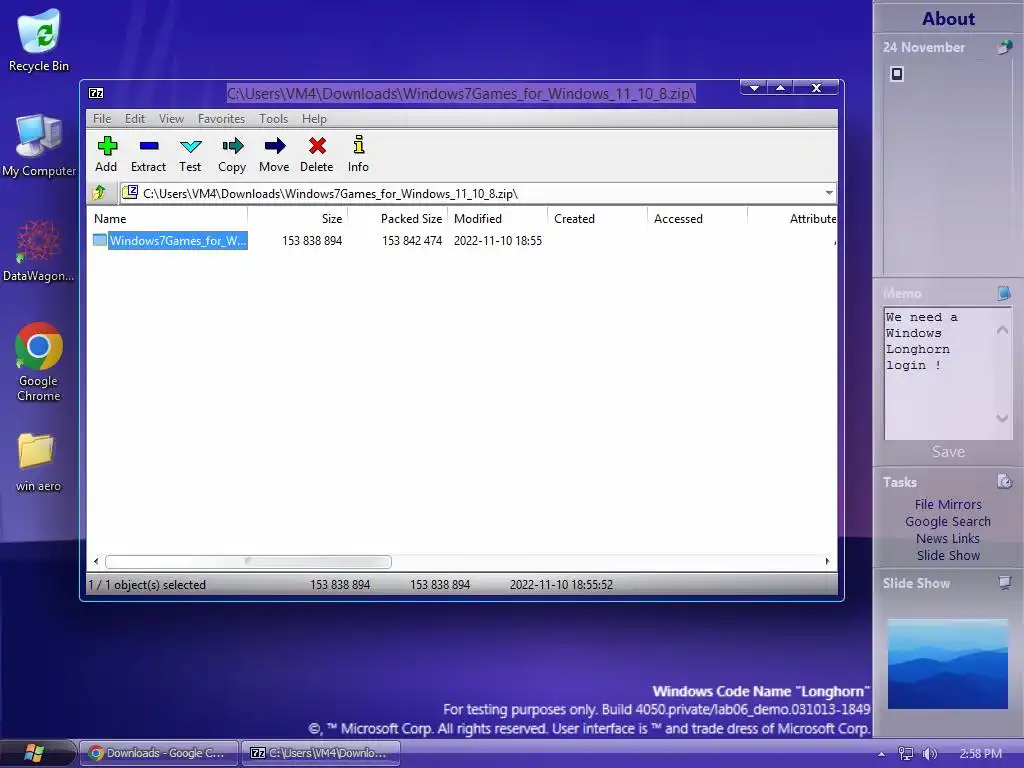Select the win aero folder icon
The image size is (1024, 768).
pos(38,462)
